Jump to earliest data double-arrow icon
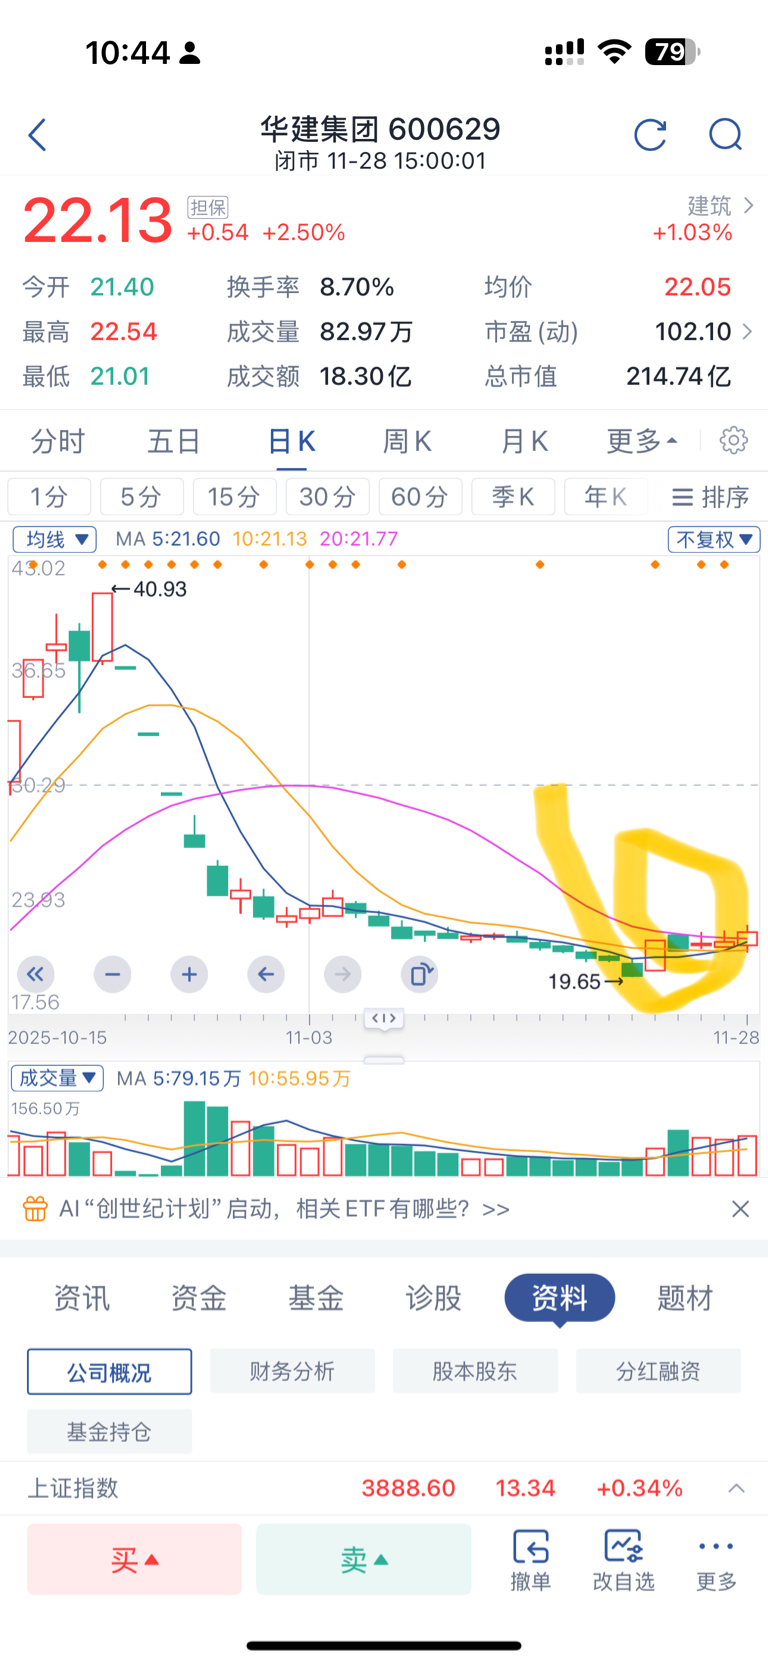 click(35, 974)
